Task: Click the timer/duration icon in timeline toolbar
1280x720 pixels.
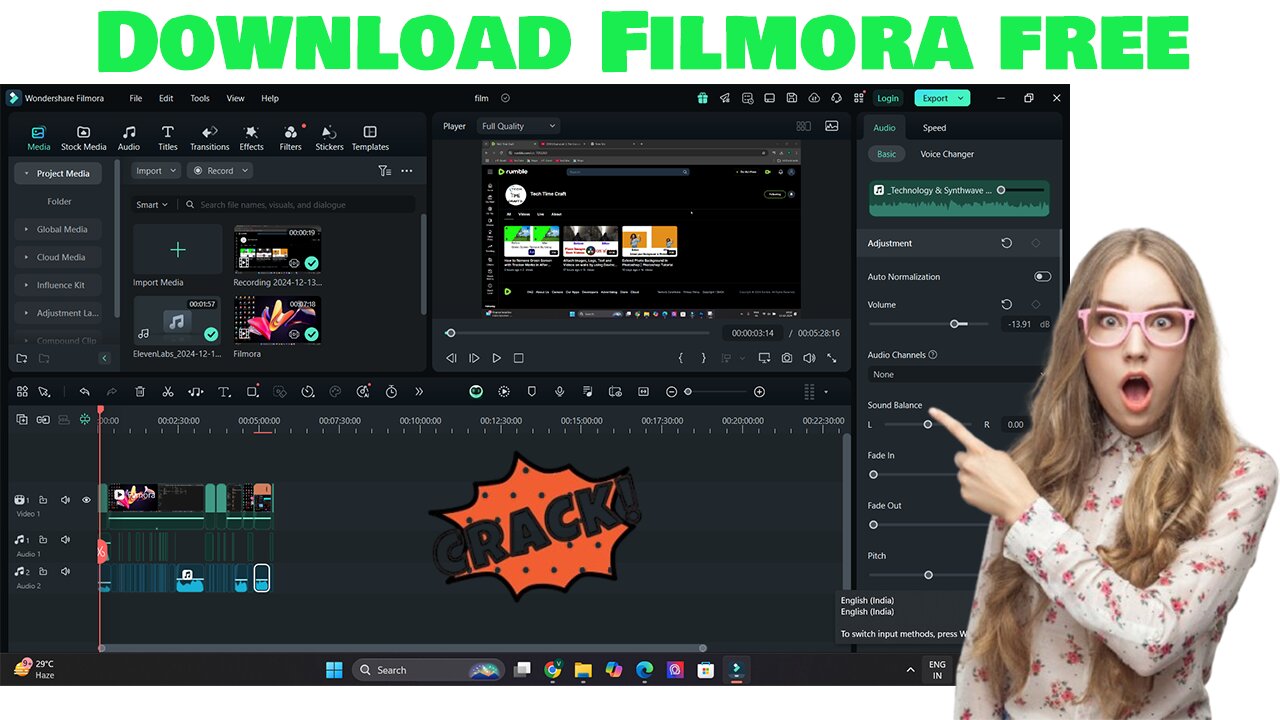Action: pos(391,392)
